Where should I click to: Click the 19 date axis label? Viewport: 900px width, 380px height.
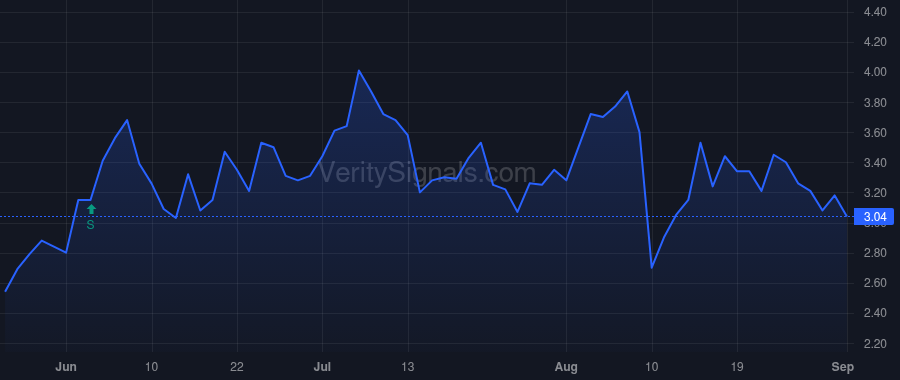pyautogui.click(x=738, y=367)
